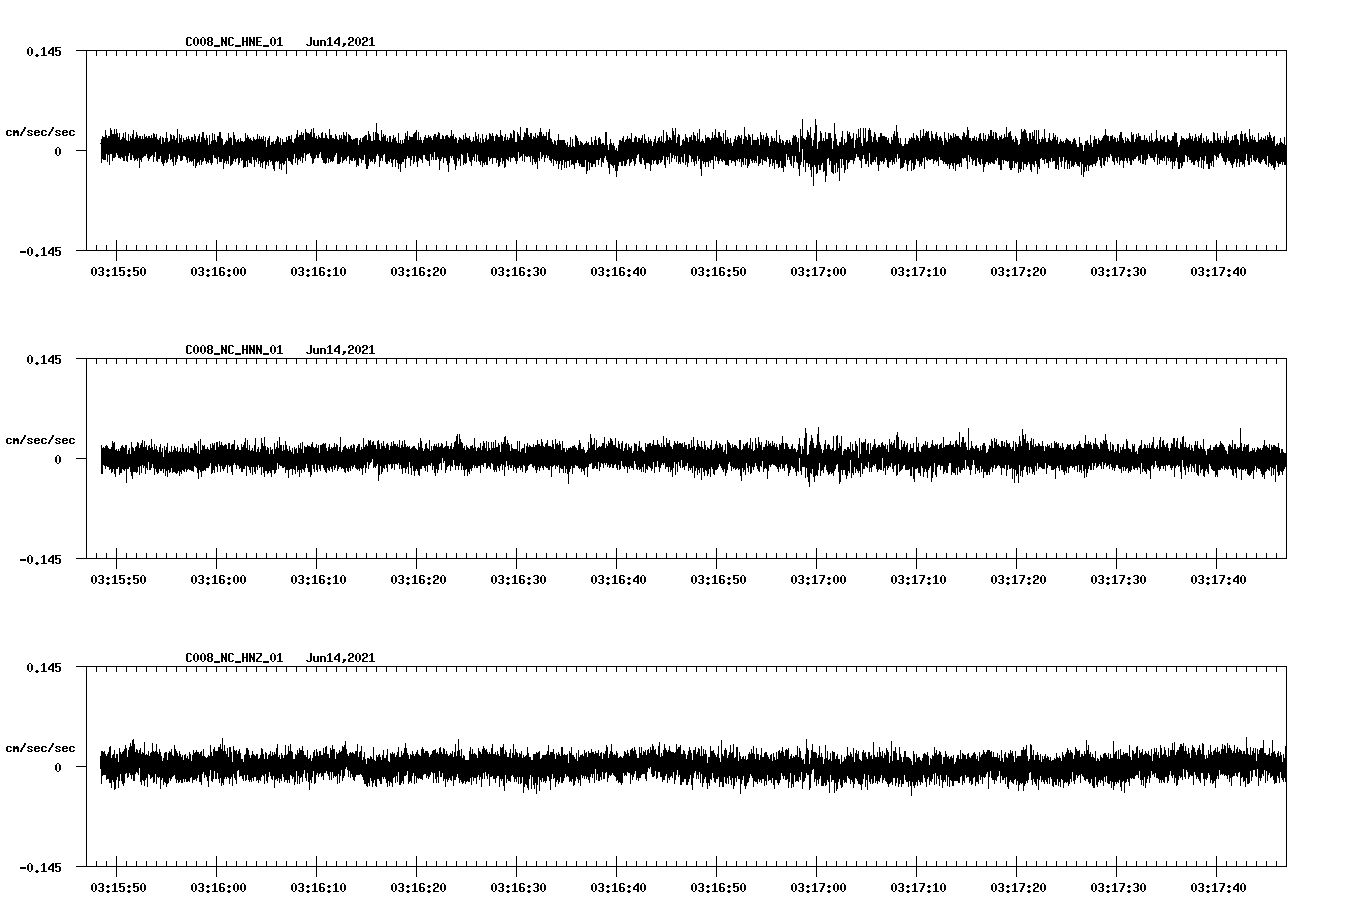
Task: Click the -0.145 lower axis value on HNN plot
Action: pos(40,559)
